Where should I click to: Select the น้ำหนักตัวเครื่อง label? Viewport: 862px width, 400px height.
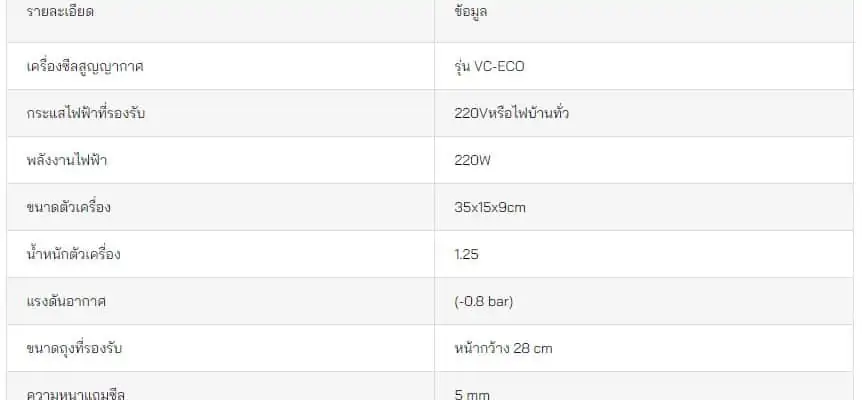73,254
